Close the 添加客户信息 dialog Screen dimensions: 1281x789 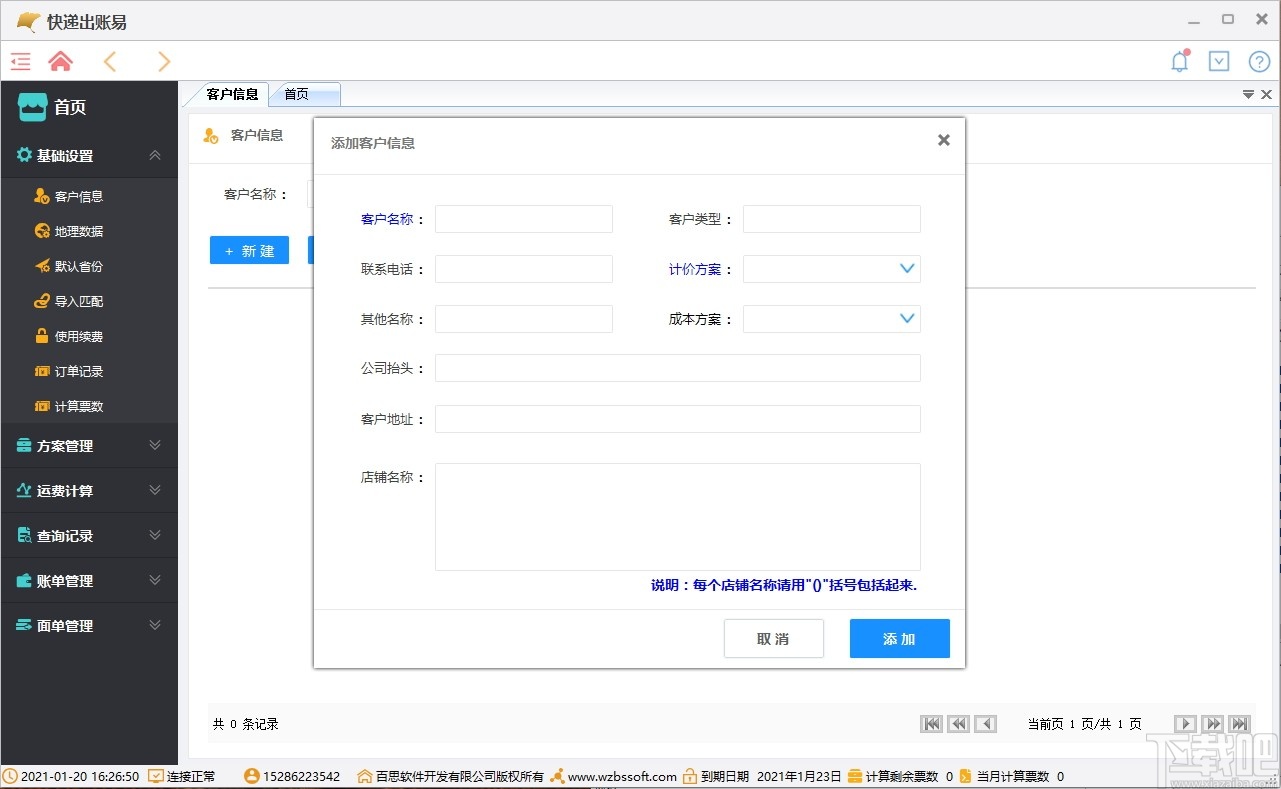943,140
